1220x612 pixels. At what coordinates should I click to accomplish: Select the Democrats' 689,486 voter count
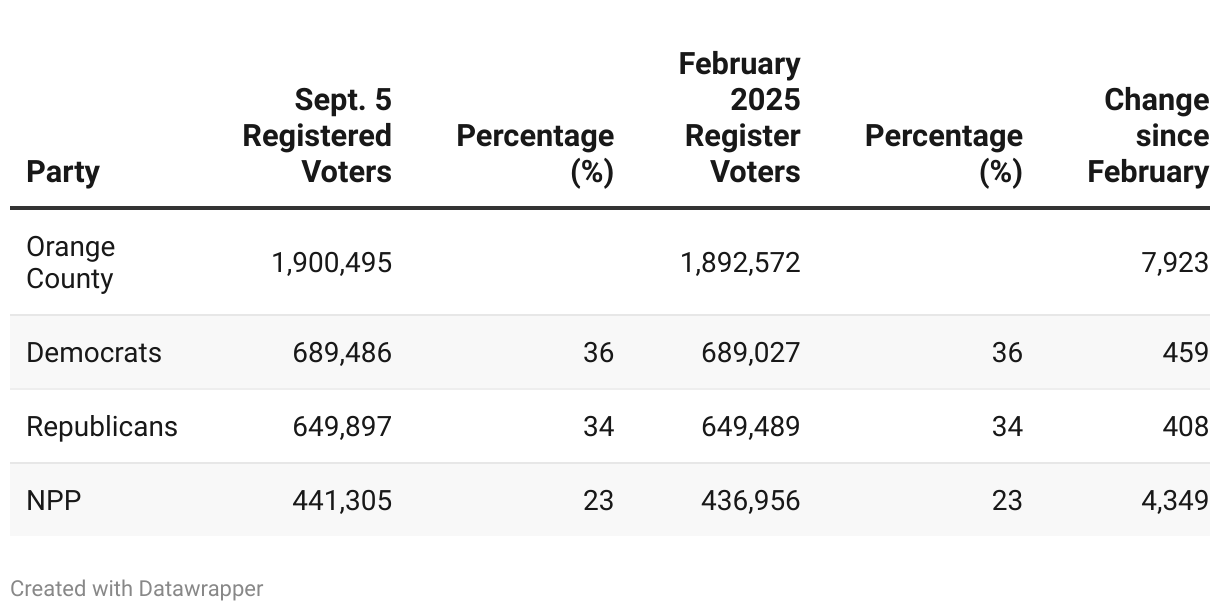[x=342, y=353]
